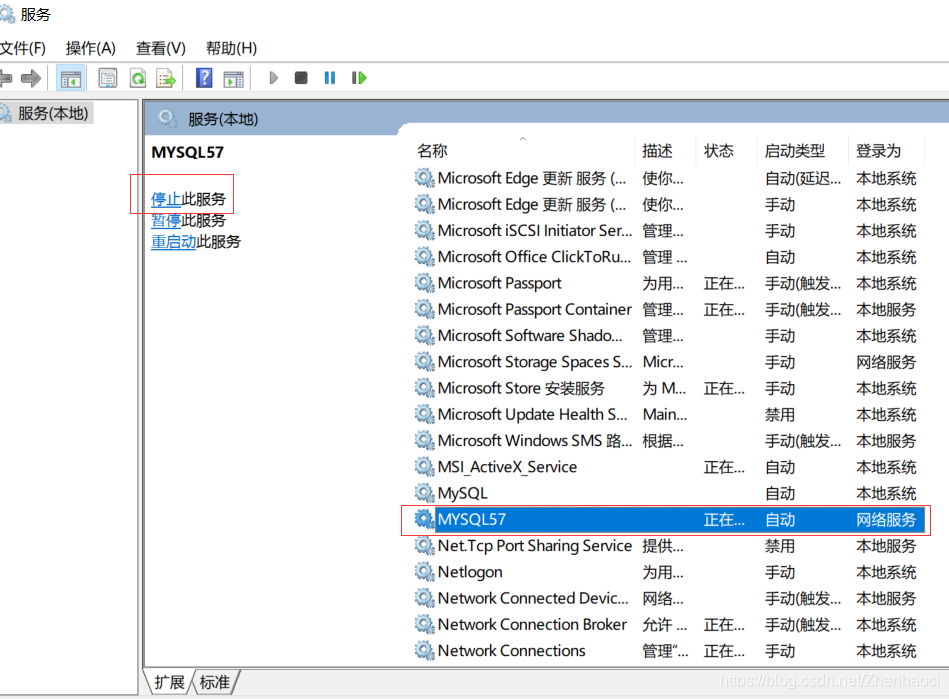Click the Start service toolbar icon

[273, 77]
